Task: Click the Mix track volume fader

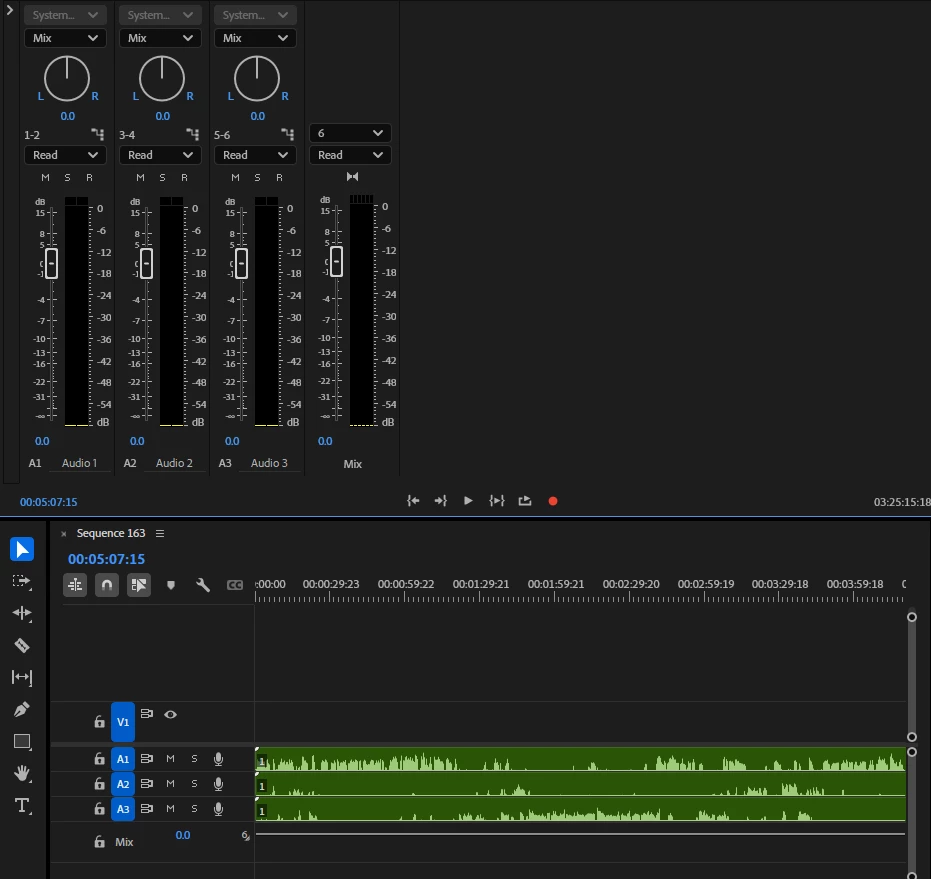Action: (x=337, y=261)
